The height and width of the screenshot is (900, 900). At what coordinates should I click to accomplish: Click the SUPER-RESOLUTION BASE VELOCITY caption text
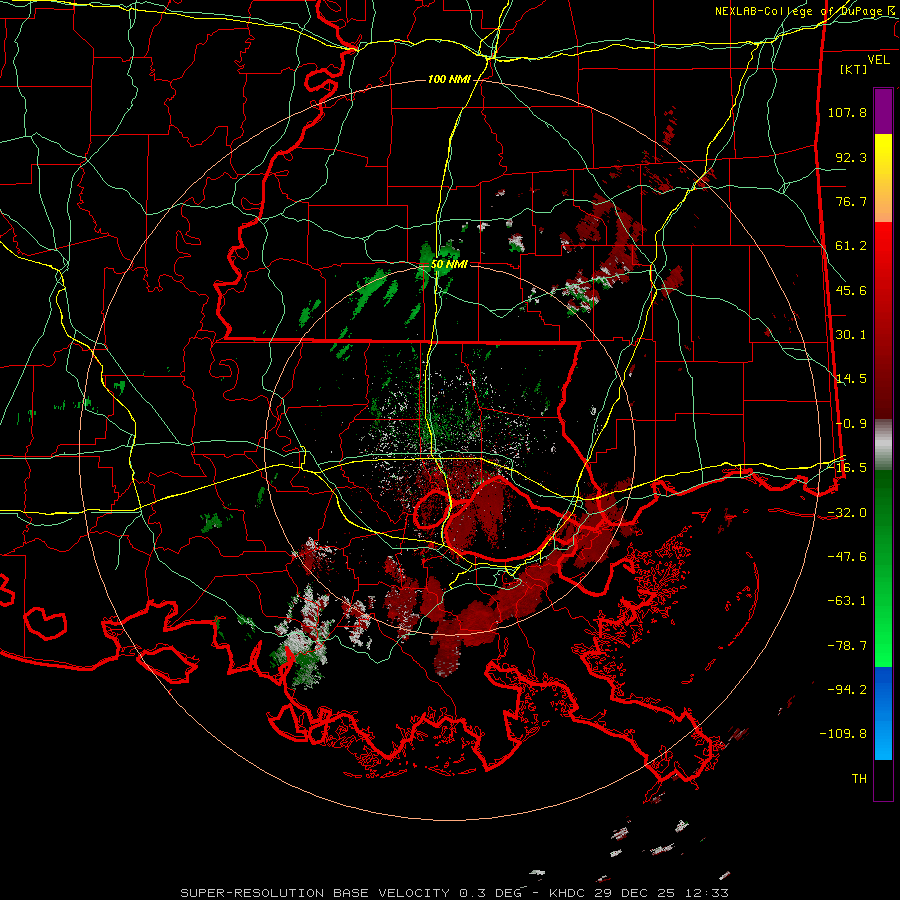tap(315, 893)
